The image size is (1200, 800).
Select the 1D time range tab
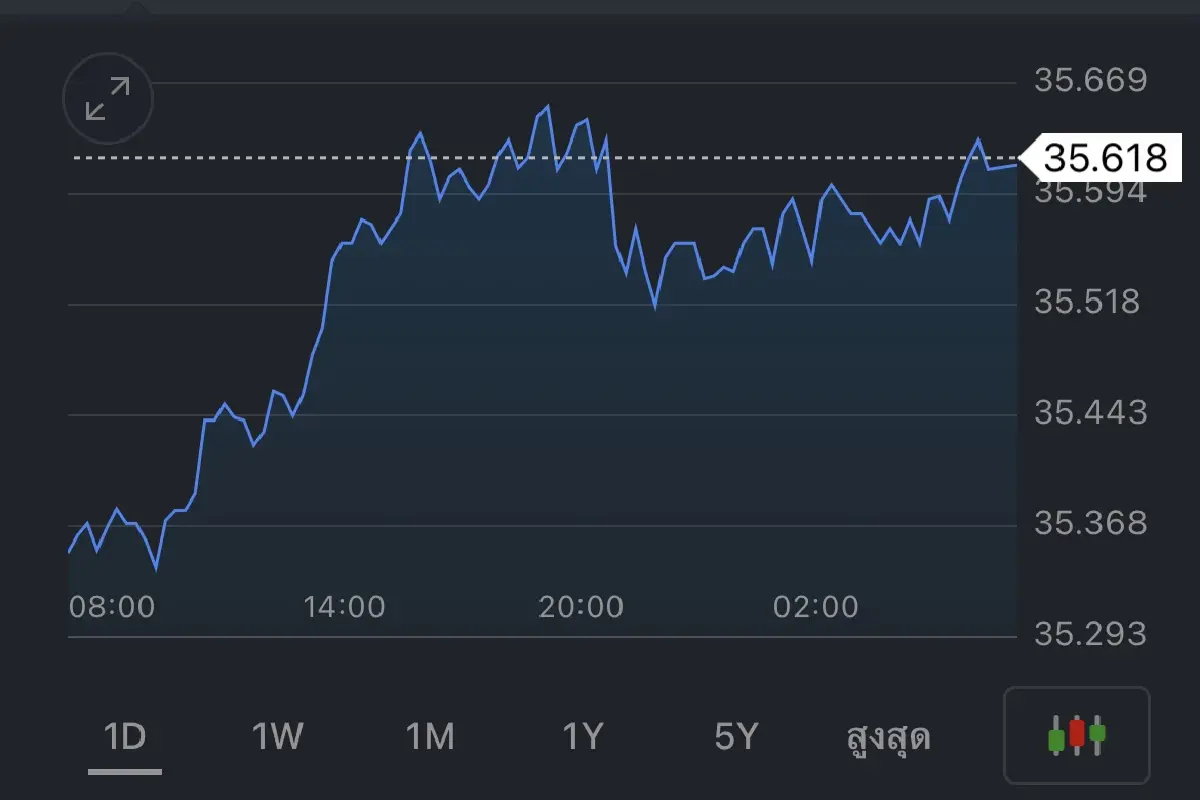click(125, 738)
